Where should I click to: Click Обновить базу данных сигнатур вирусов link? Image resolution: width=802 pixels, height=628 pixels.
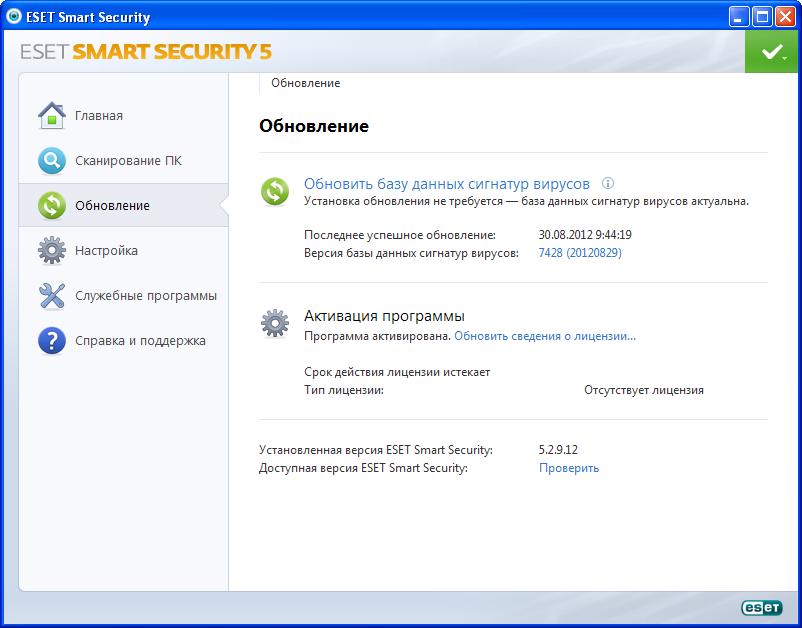tap(447, 183)
